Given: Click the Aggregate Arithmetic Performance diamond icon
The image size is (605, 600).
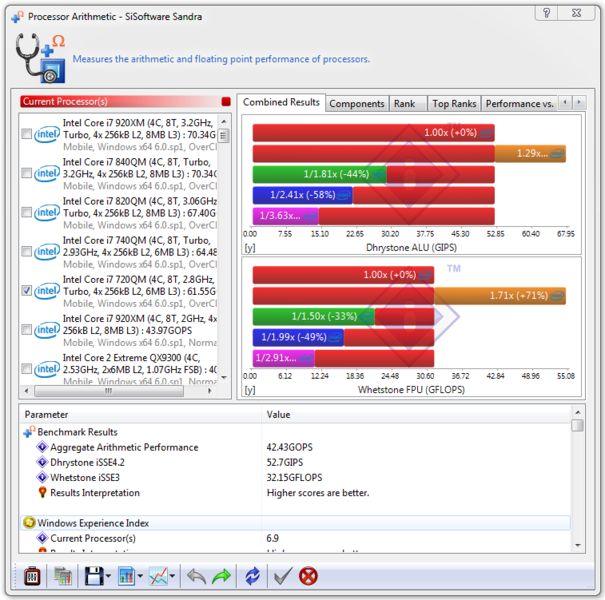Looking at the screenshot, I should pyautogui.click(x=42, y=447).
